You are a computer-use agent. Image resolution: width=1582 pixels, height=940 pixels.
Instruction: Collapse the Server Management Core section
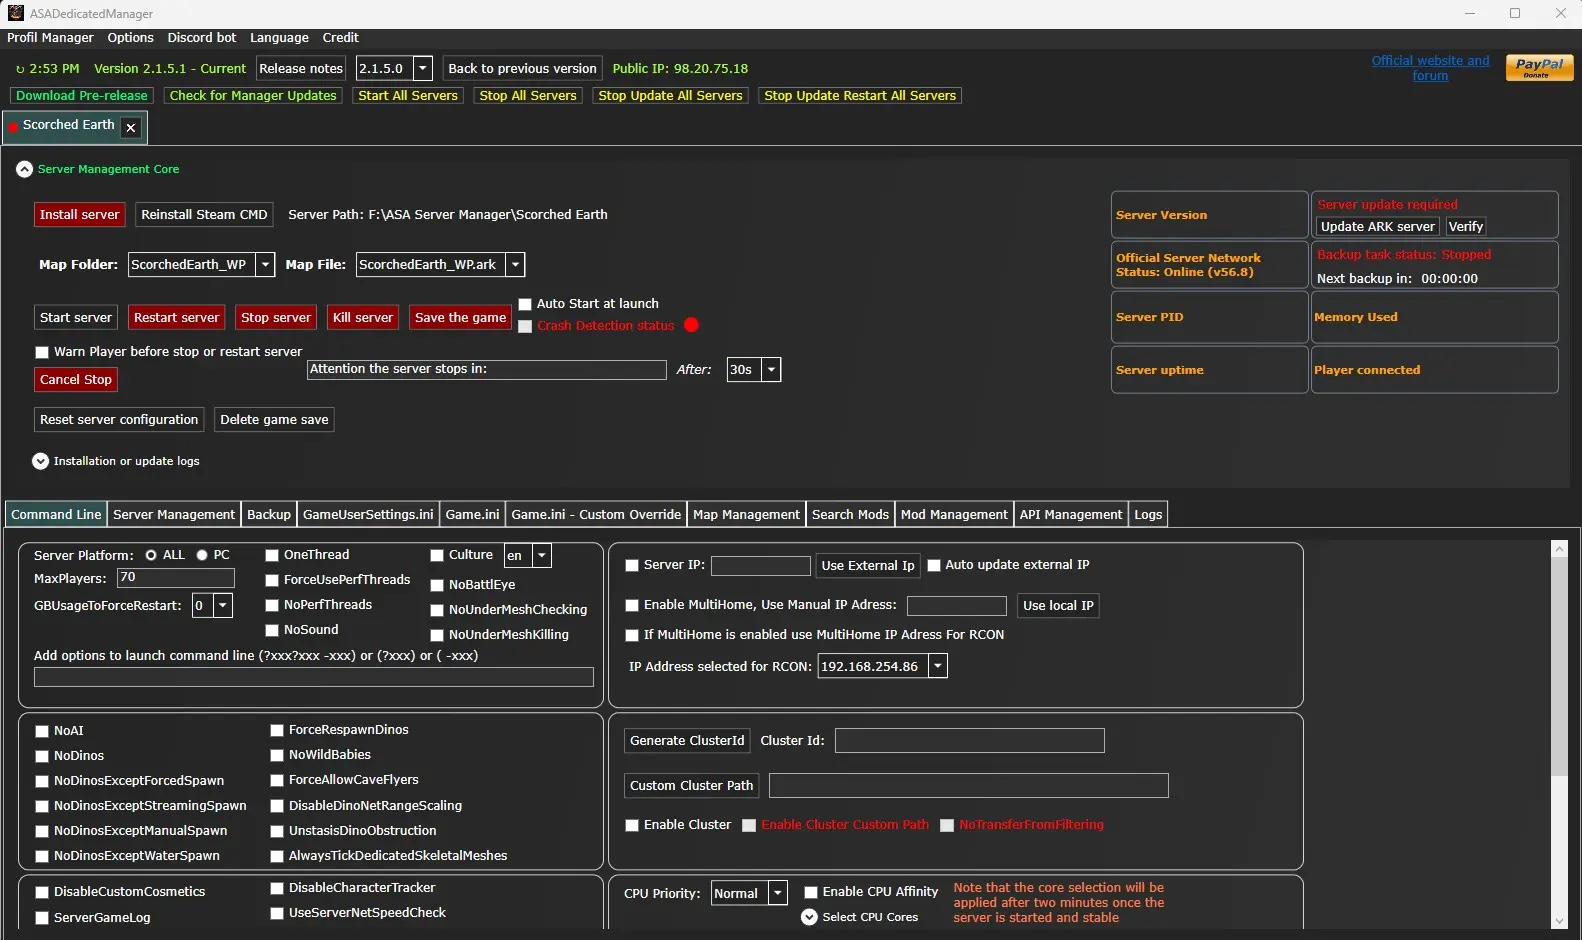click(25, 170)
